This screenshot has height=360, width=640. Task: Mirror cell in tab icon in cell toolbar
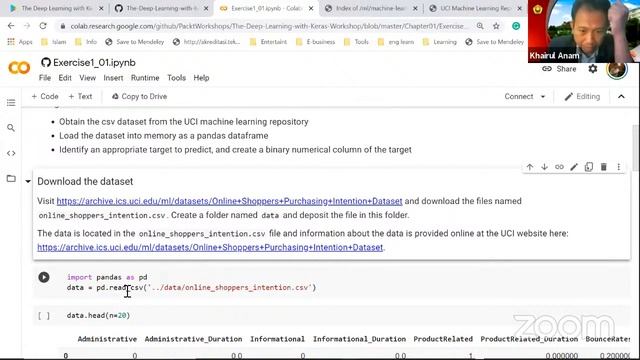click(x=589, y=167)
